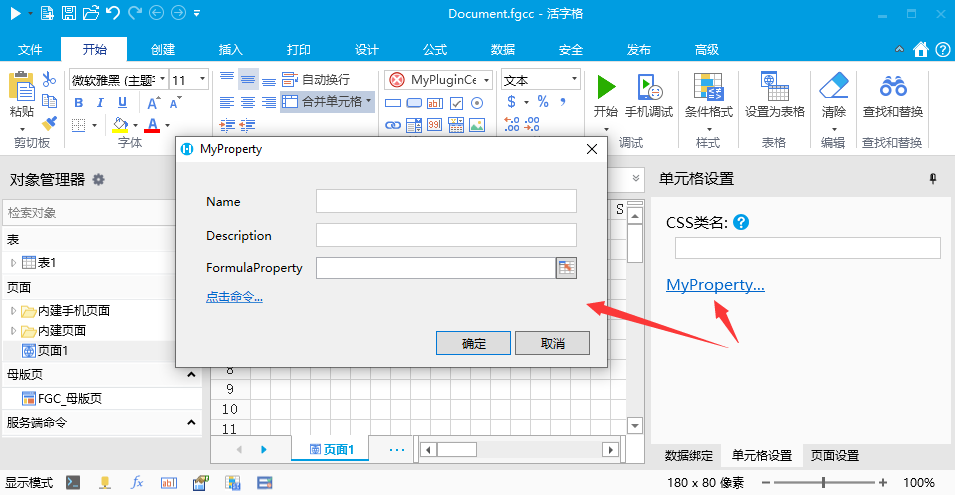This screenshot has height=495, width=955.
Task: Click 确定 in the MyProperty dialog
Action: (473, 343)
